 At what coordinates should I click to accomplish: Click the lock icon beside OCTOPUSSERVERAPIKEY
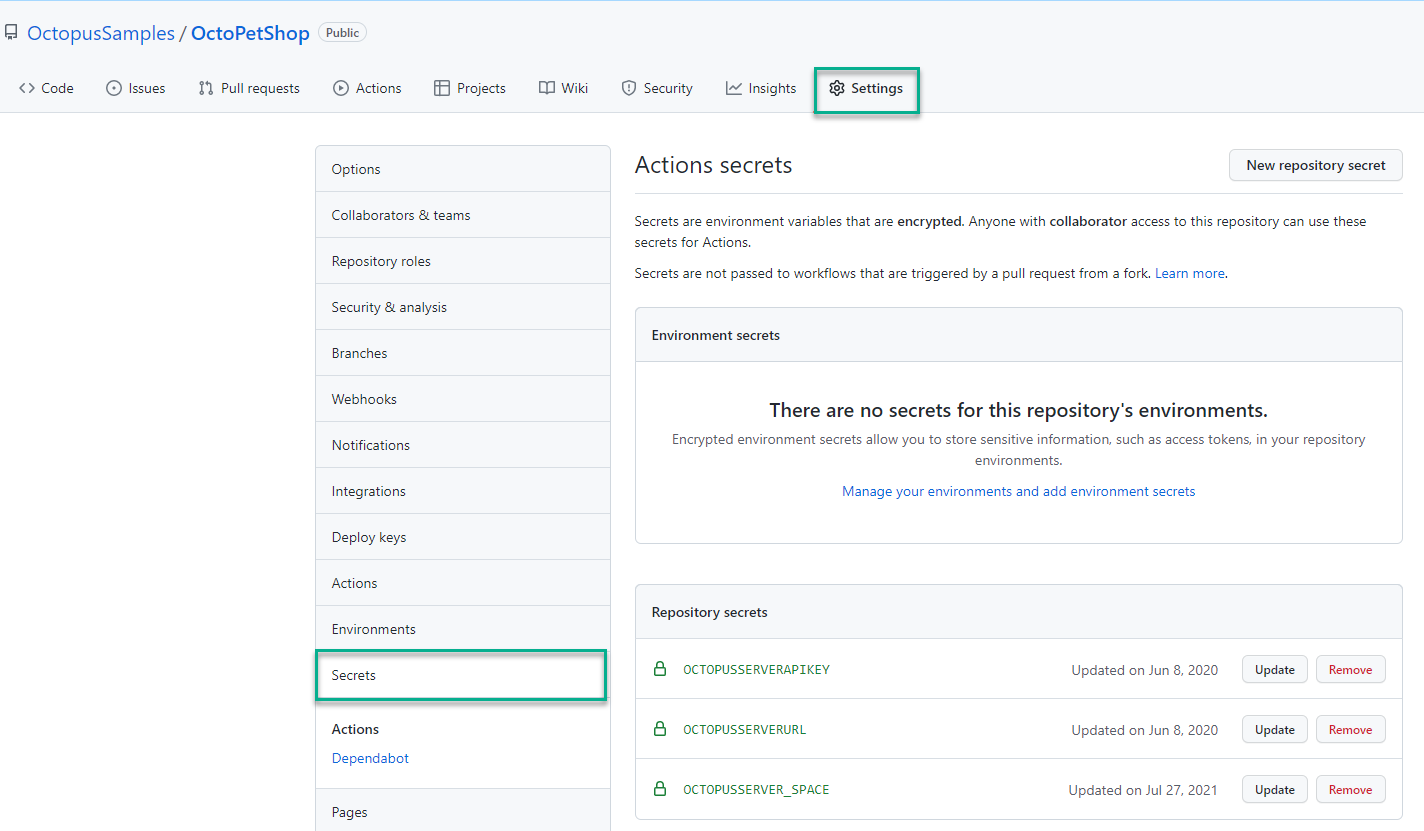[x=659, y=669]
